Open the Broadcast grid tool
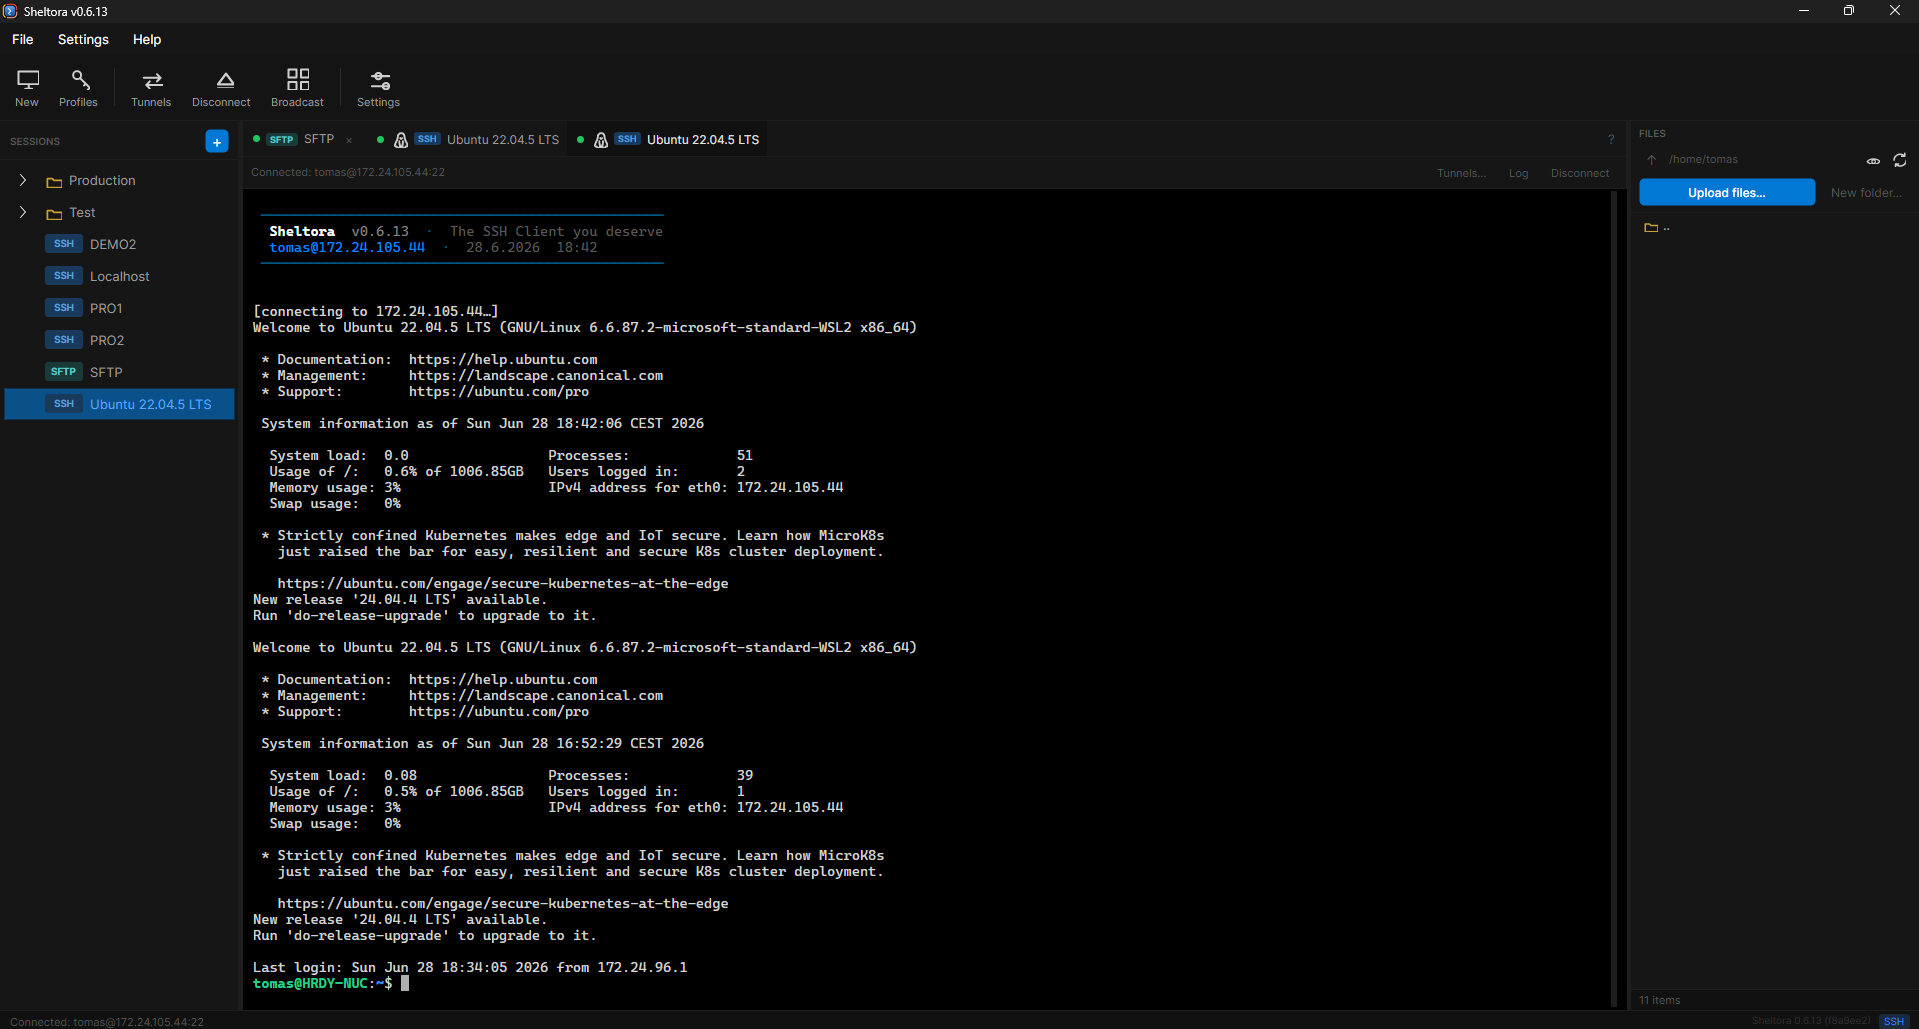The width and height of the screenshot is (1919, 1029). (x=298, y=88)
